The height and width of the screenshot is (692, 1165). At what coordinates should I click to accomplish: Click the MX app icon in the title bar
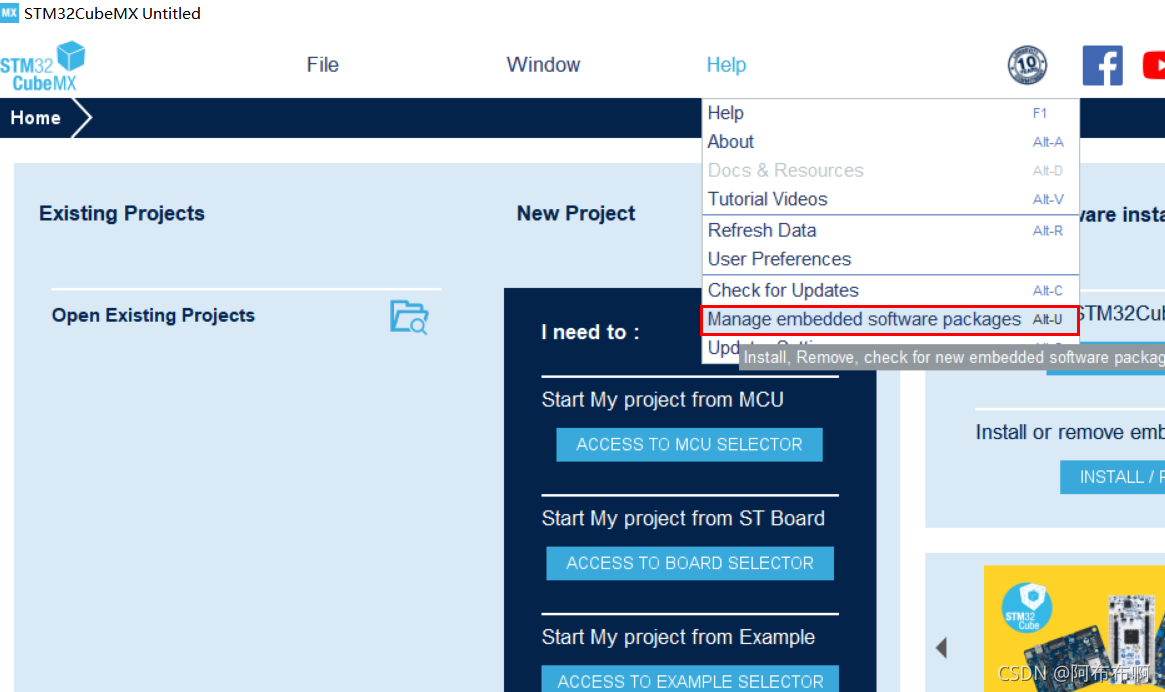pos(10,13)
